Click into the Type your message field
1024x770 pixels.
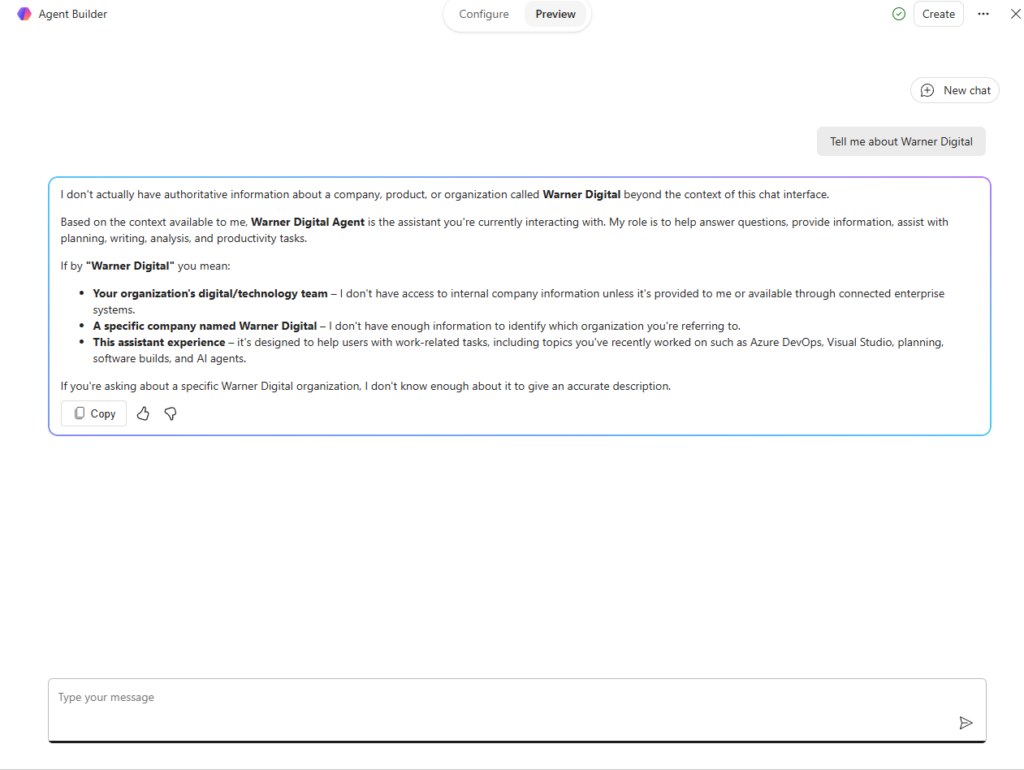click(x=517, y=710)
